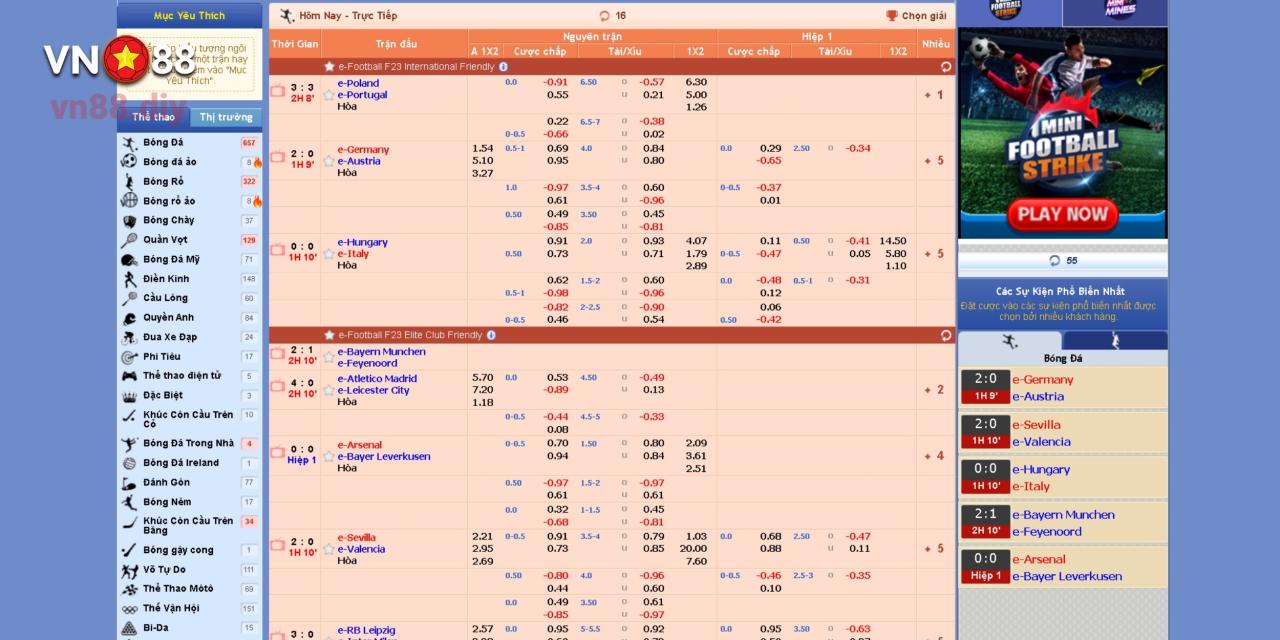Open live TV icon for e-Hungary vs e-Italy
Screen dimensions: 1280x640
(x=277, y=250)
